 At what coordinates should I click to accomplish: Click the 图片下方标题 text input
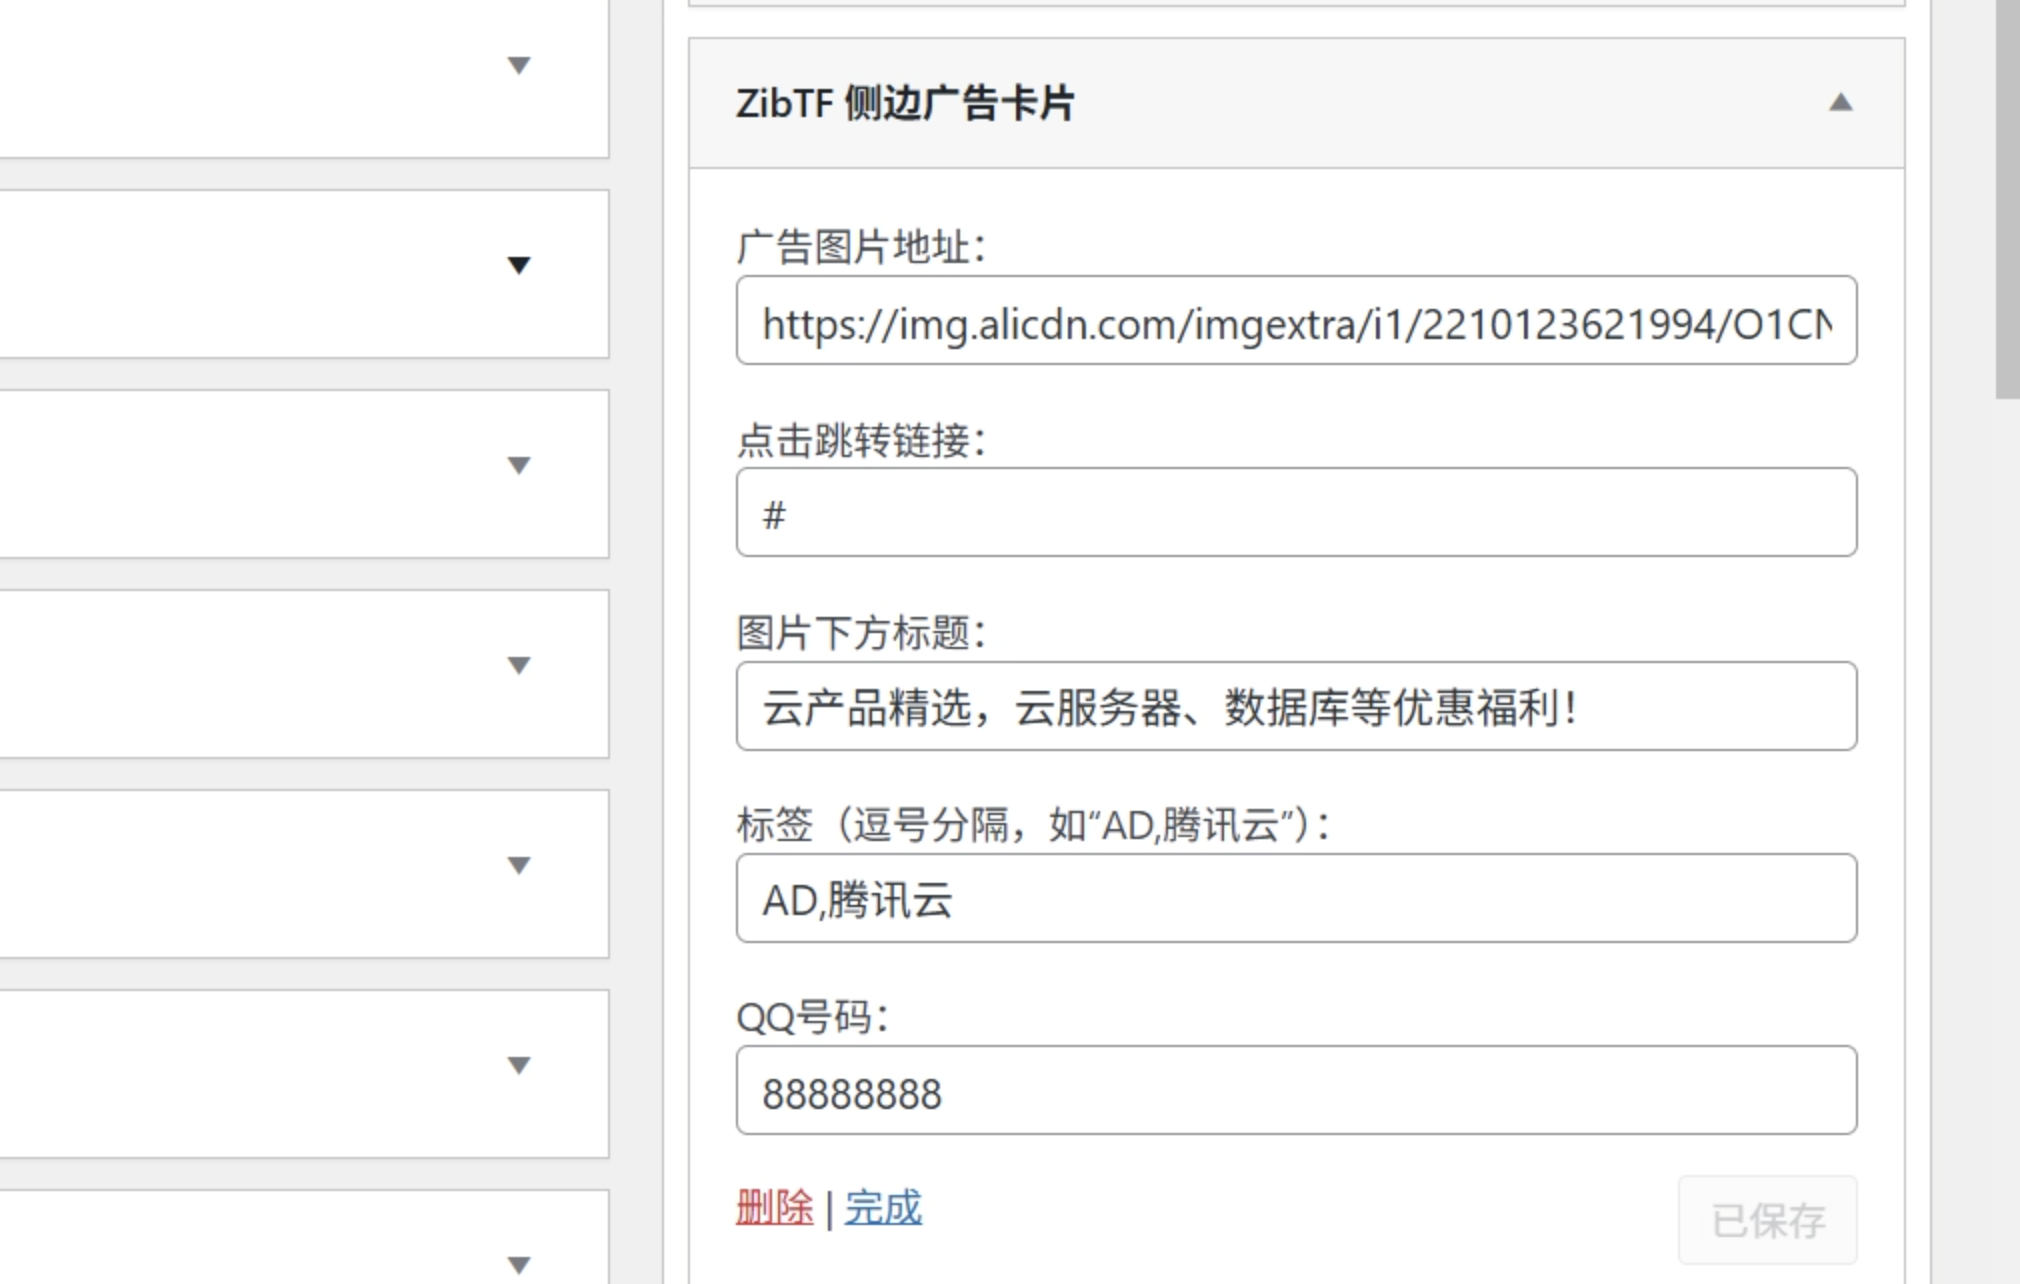(1296, 707)
